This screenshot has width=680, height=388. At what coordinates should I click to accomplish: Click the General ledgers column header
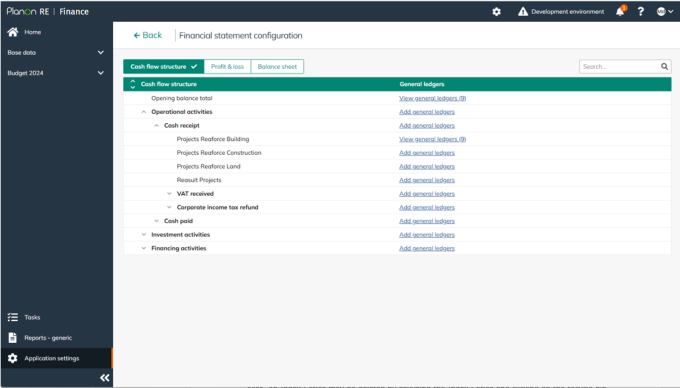click(422, 84)
